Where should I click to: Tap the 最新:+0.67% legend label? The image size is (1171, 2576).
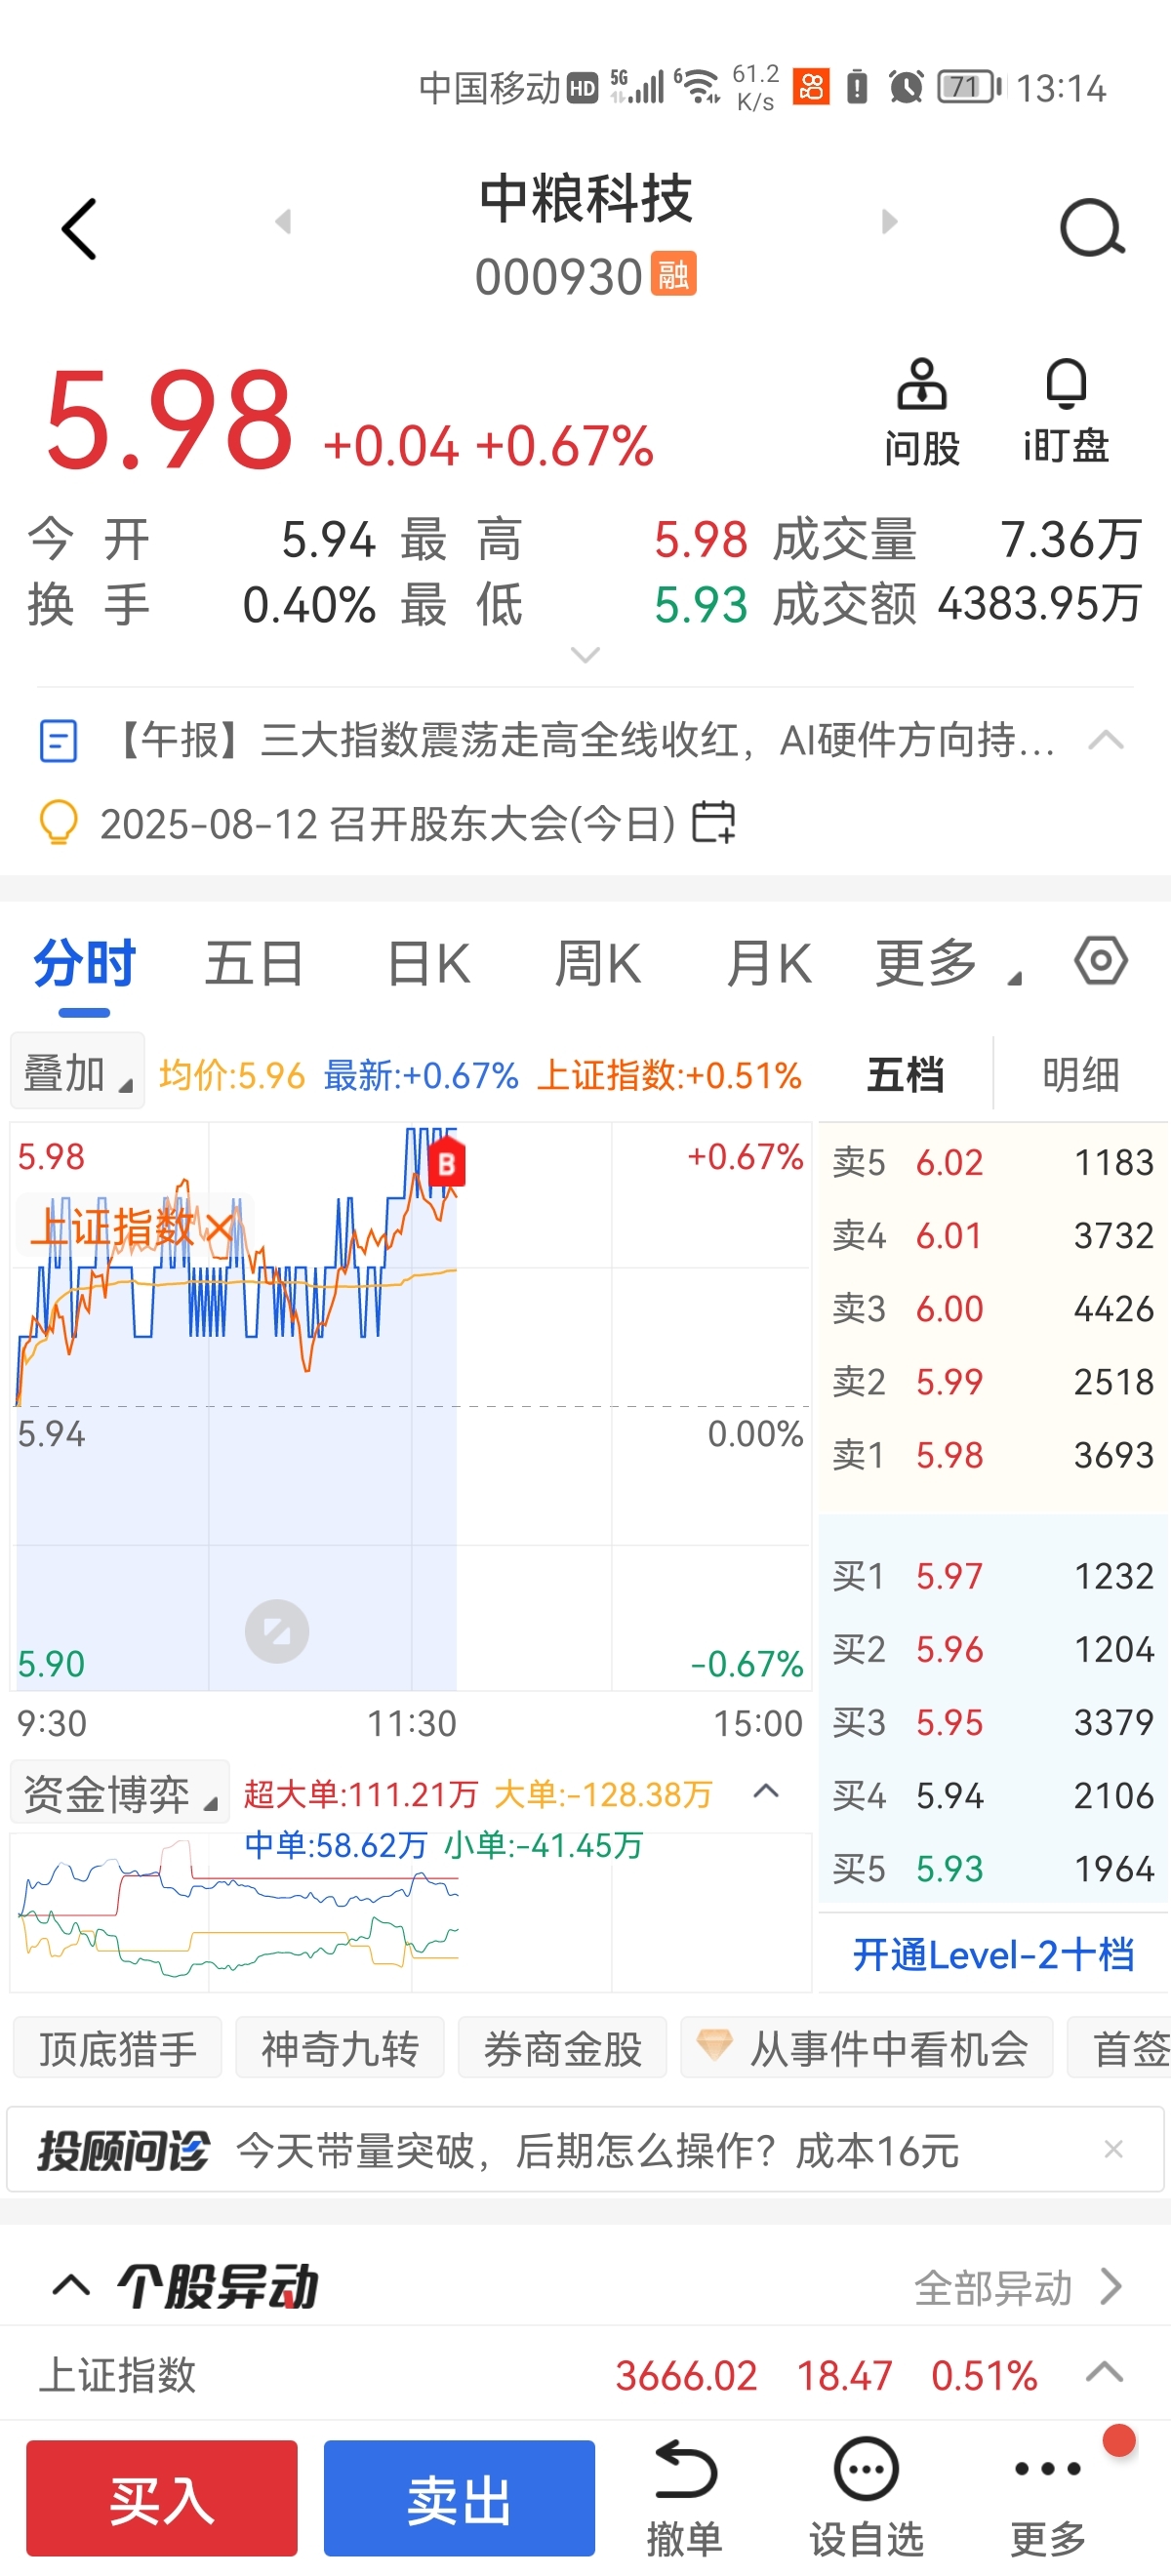coord(421,1076)
